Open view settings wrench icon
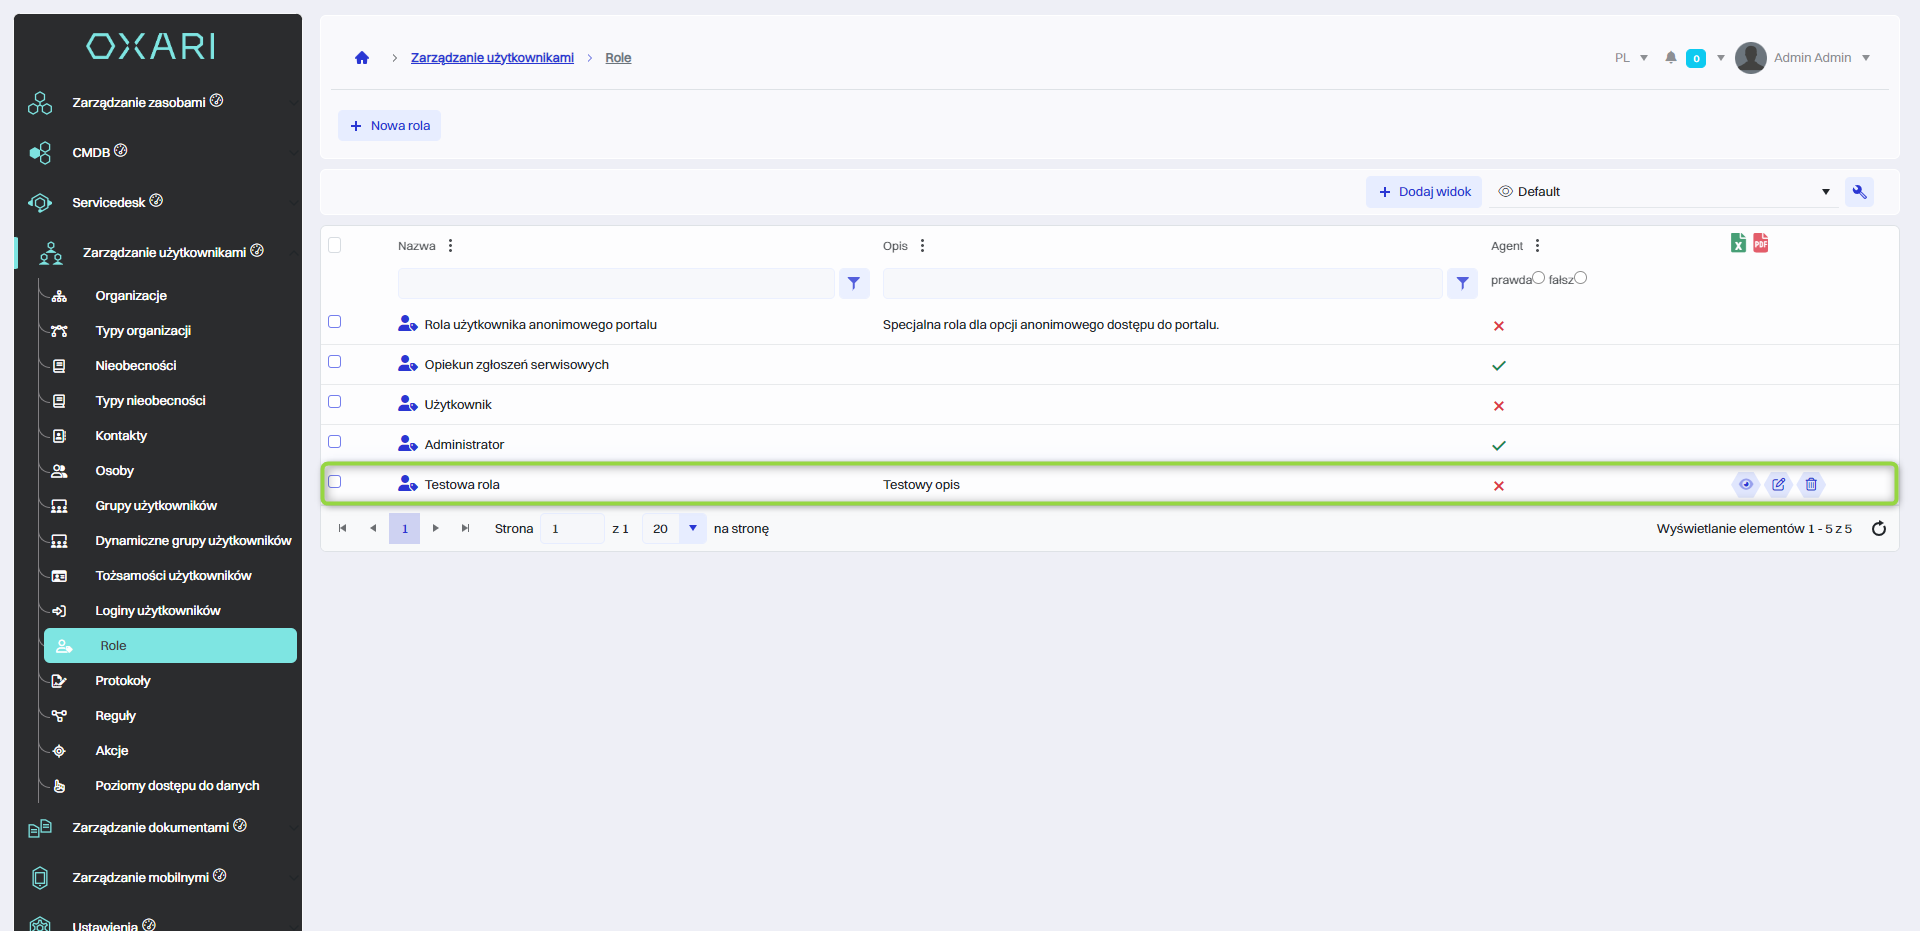This screenshot has width=1920, height=931. (x=1860, y=192)
